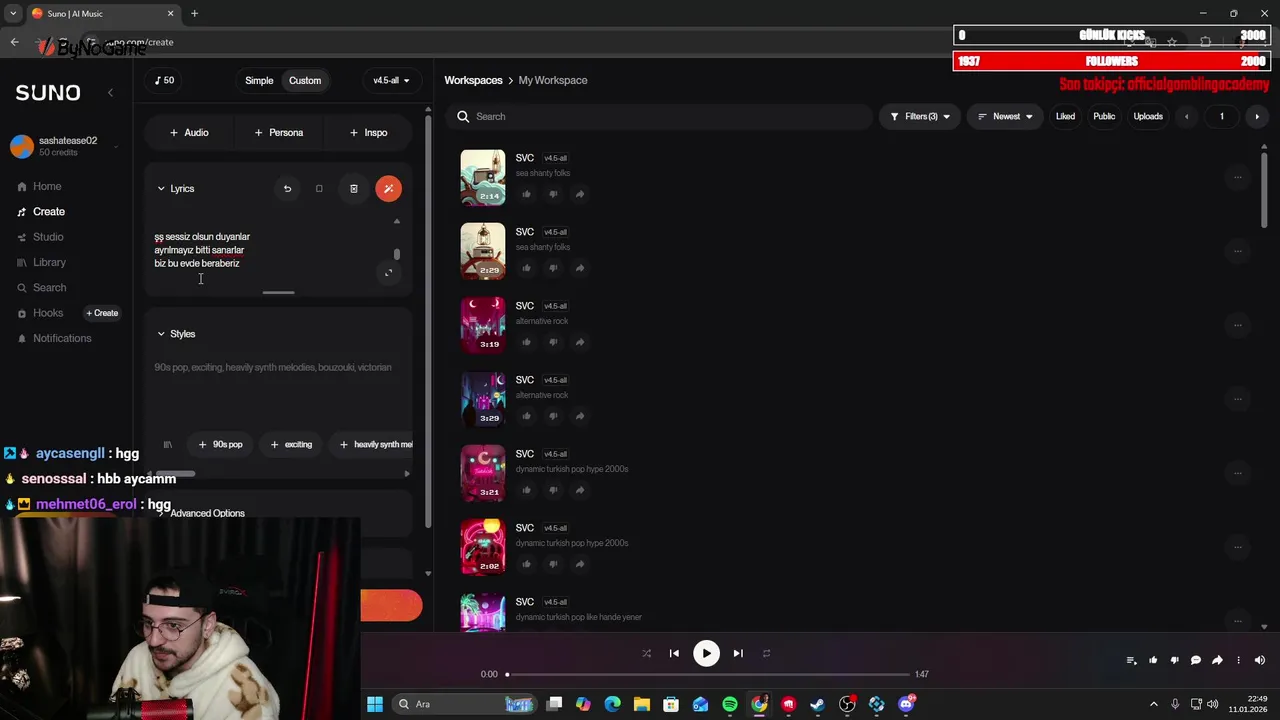The height and width of the screenshot is (720, 1280).
Task: Delete lyrics using the trash icon
Action: click(353, 188)
